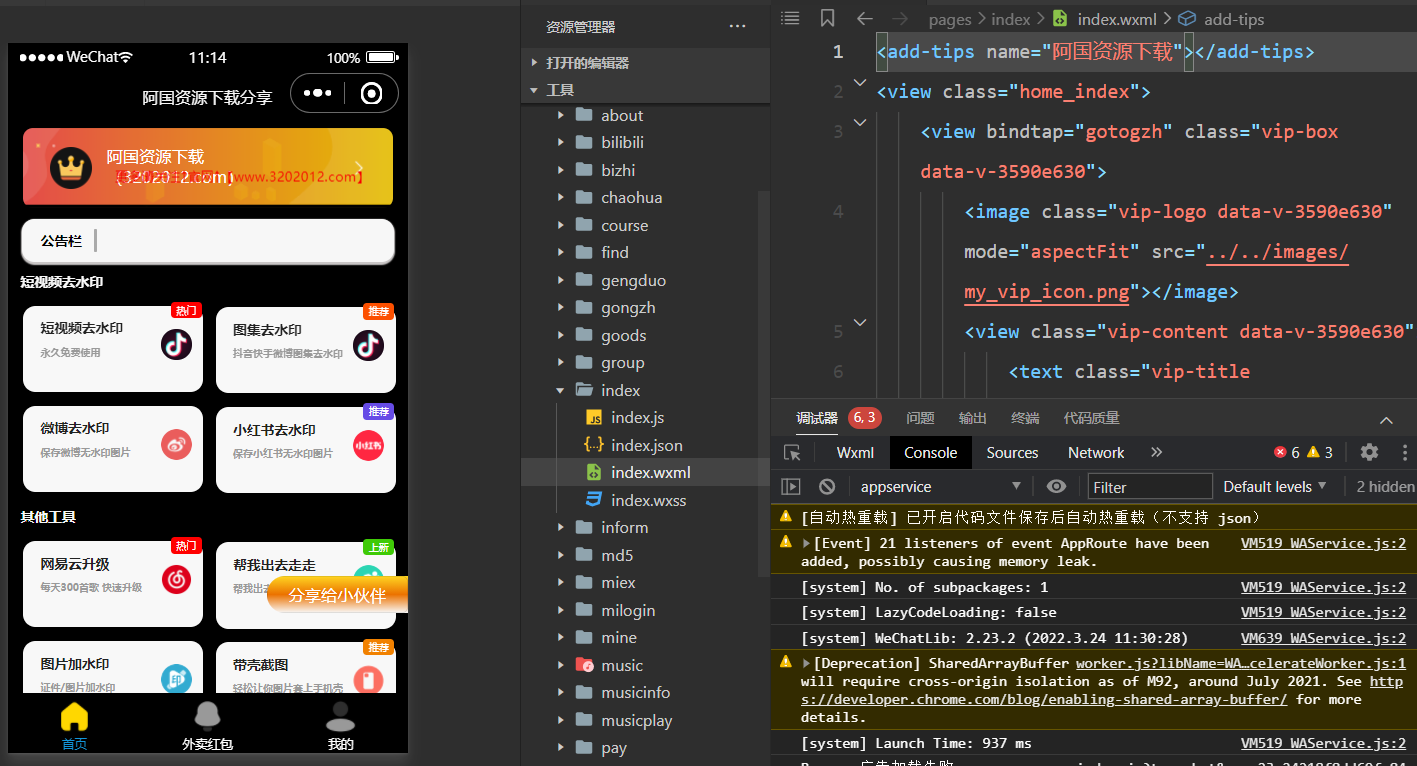
Task: Click the editor outline list icon
Action: (x=790, y=18)
